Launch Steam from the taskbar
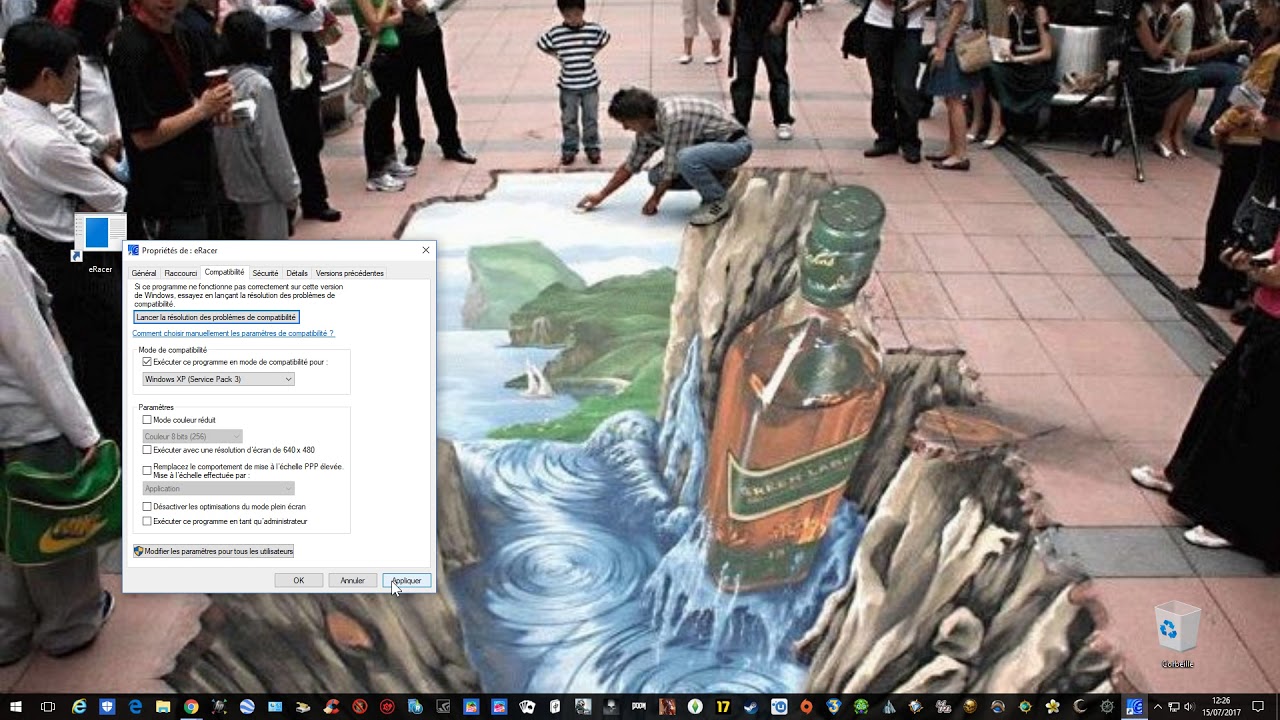This screenshot has width=1280, height=720. [x=751, y=707]
